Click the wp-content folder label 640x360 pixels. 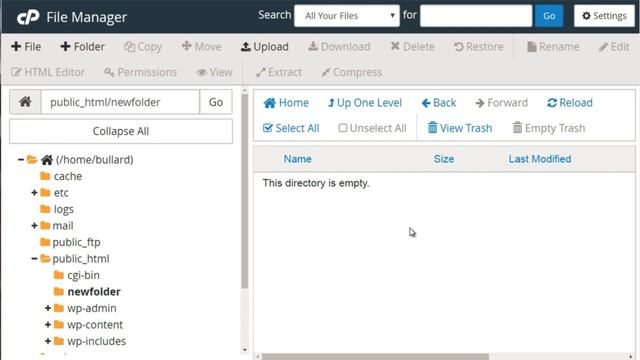[x=95, y=325]
